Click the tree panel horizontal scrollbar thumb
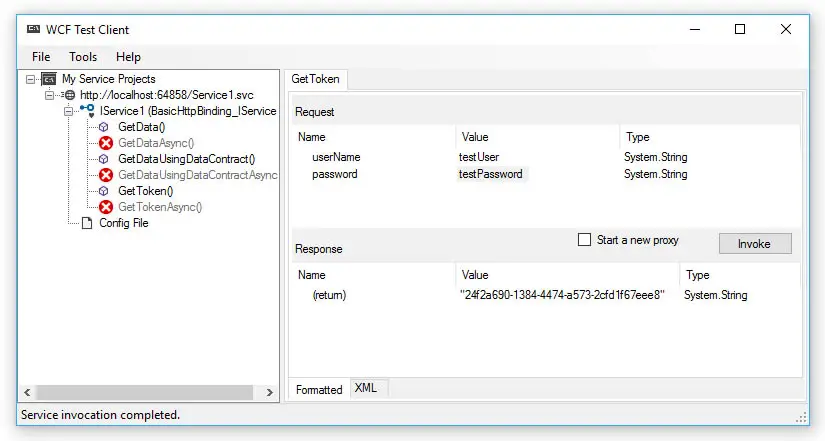Viewport: 825px width, 441px height. pyautogui.click(x=145, y=392)
